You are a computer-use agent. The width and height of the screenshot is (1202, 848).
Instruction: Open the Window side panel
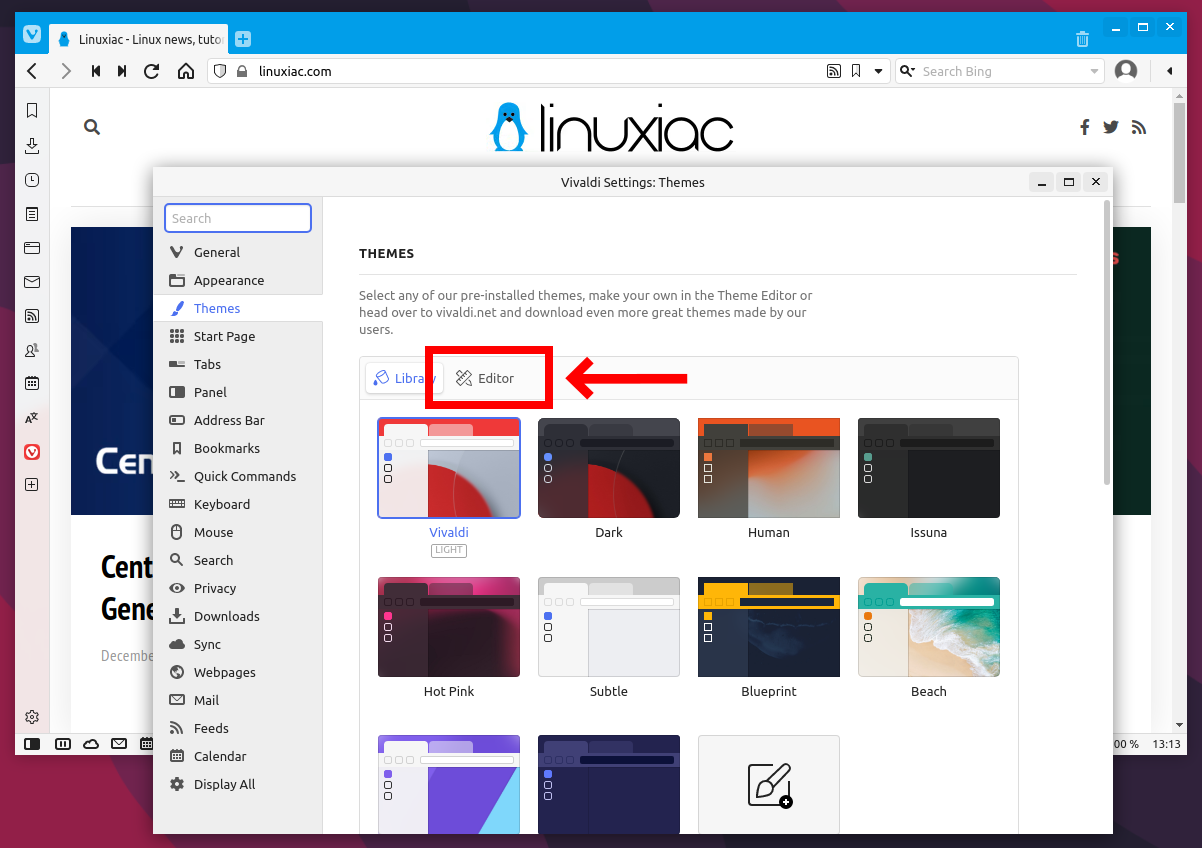32,248
